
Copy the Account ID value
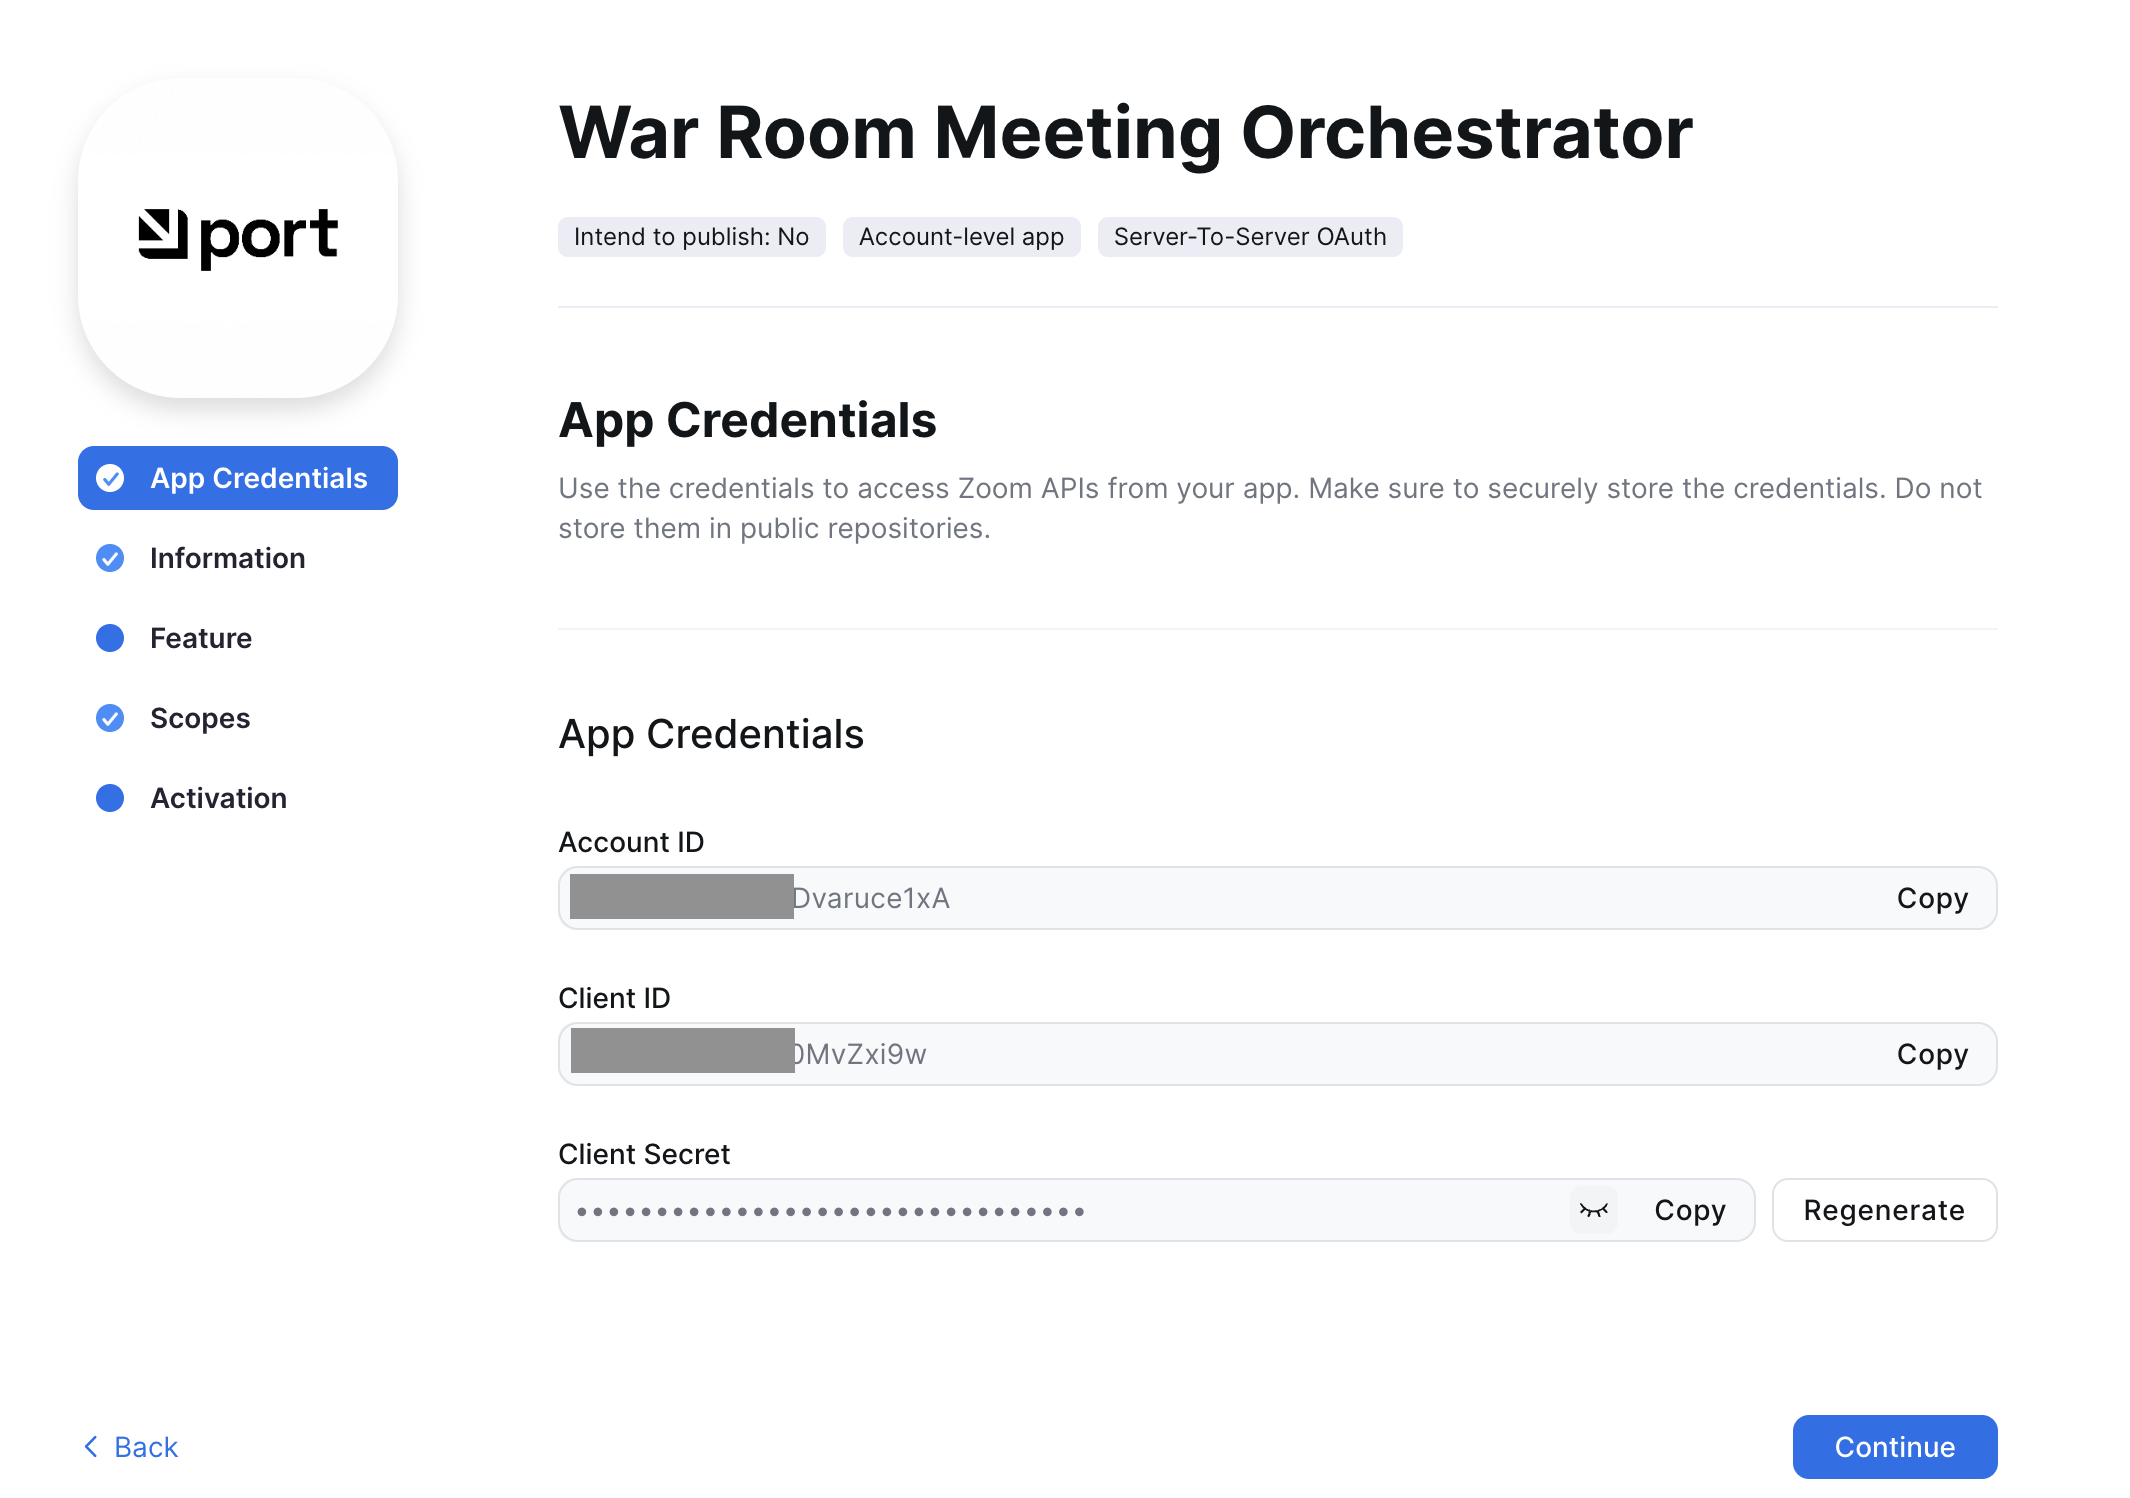(x=1932, y=898)
